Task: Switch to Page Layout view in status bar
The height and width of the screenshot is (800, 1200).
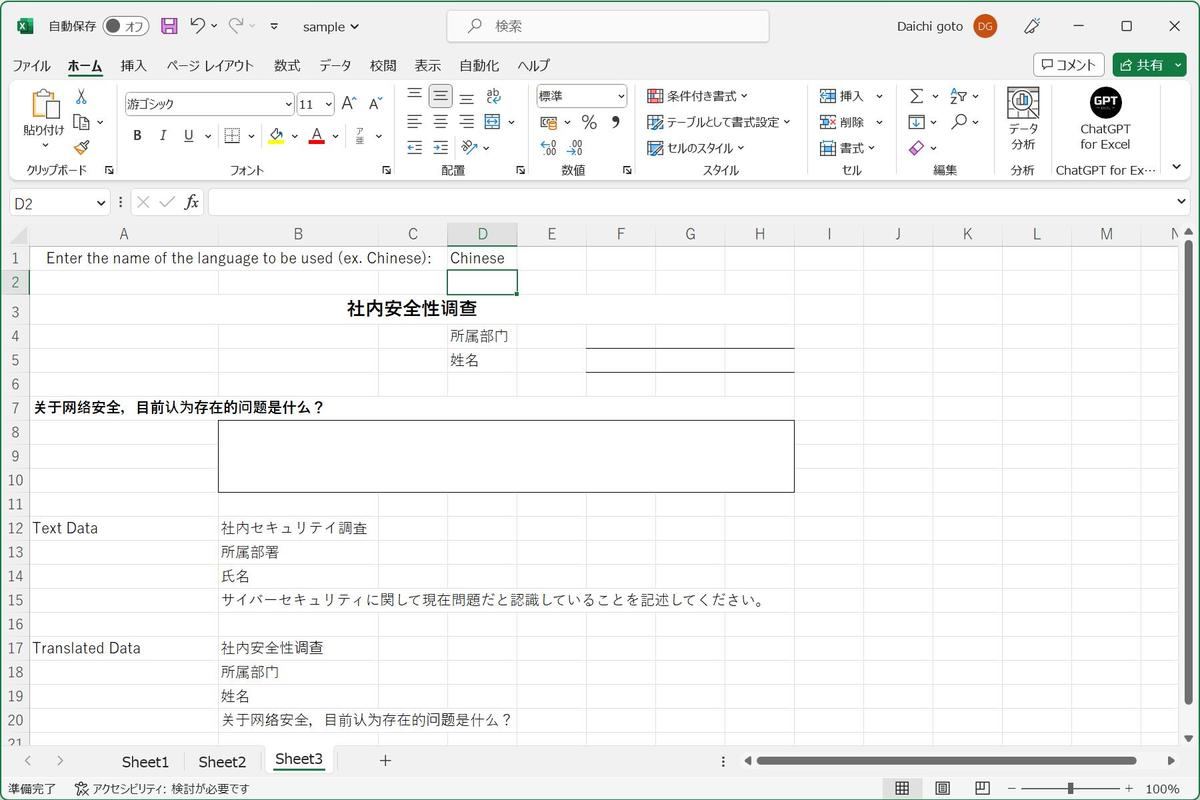Action: [x=942, y=788]
